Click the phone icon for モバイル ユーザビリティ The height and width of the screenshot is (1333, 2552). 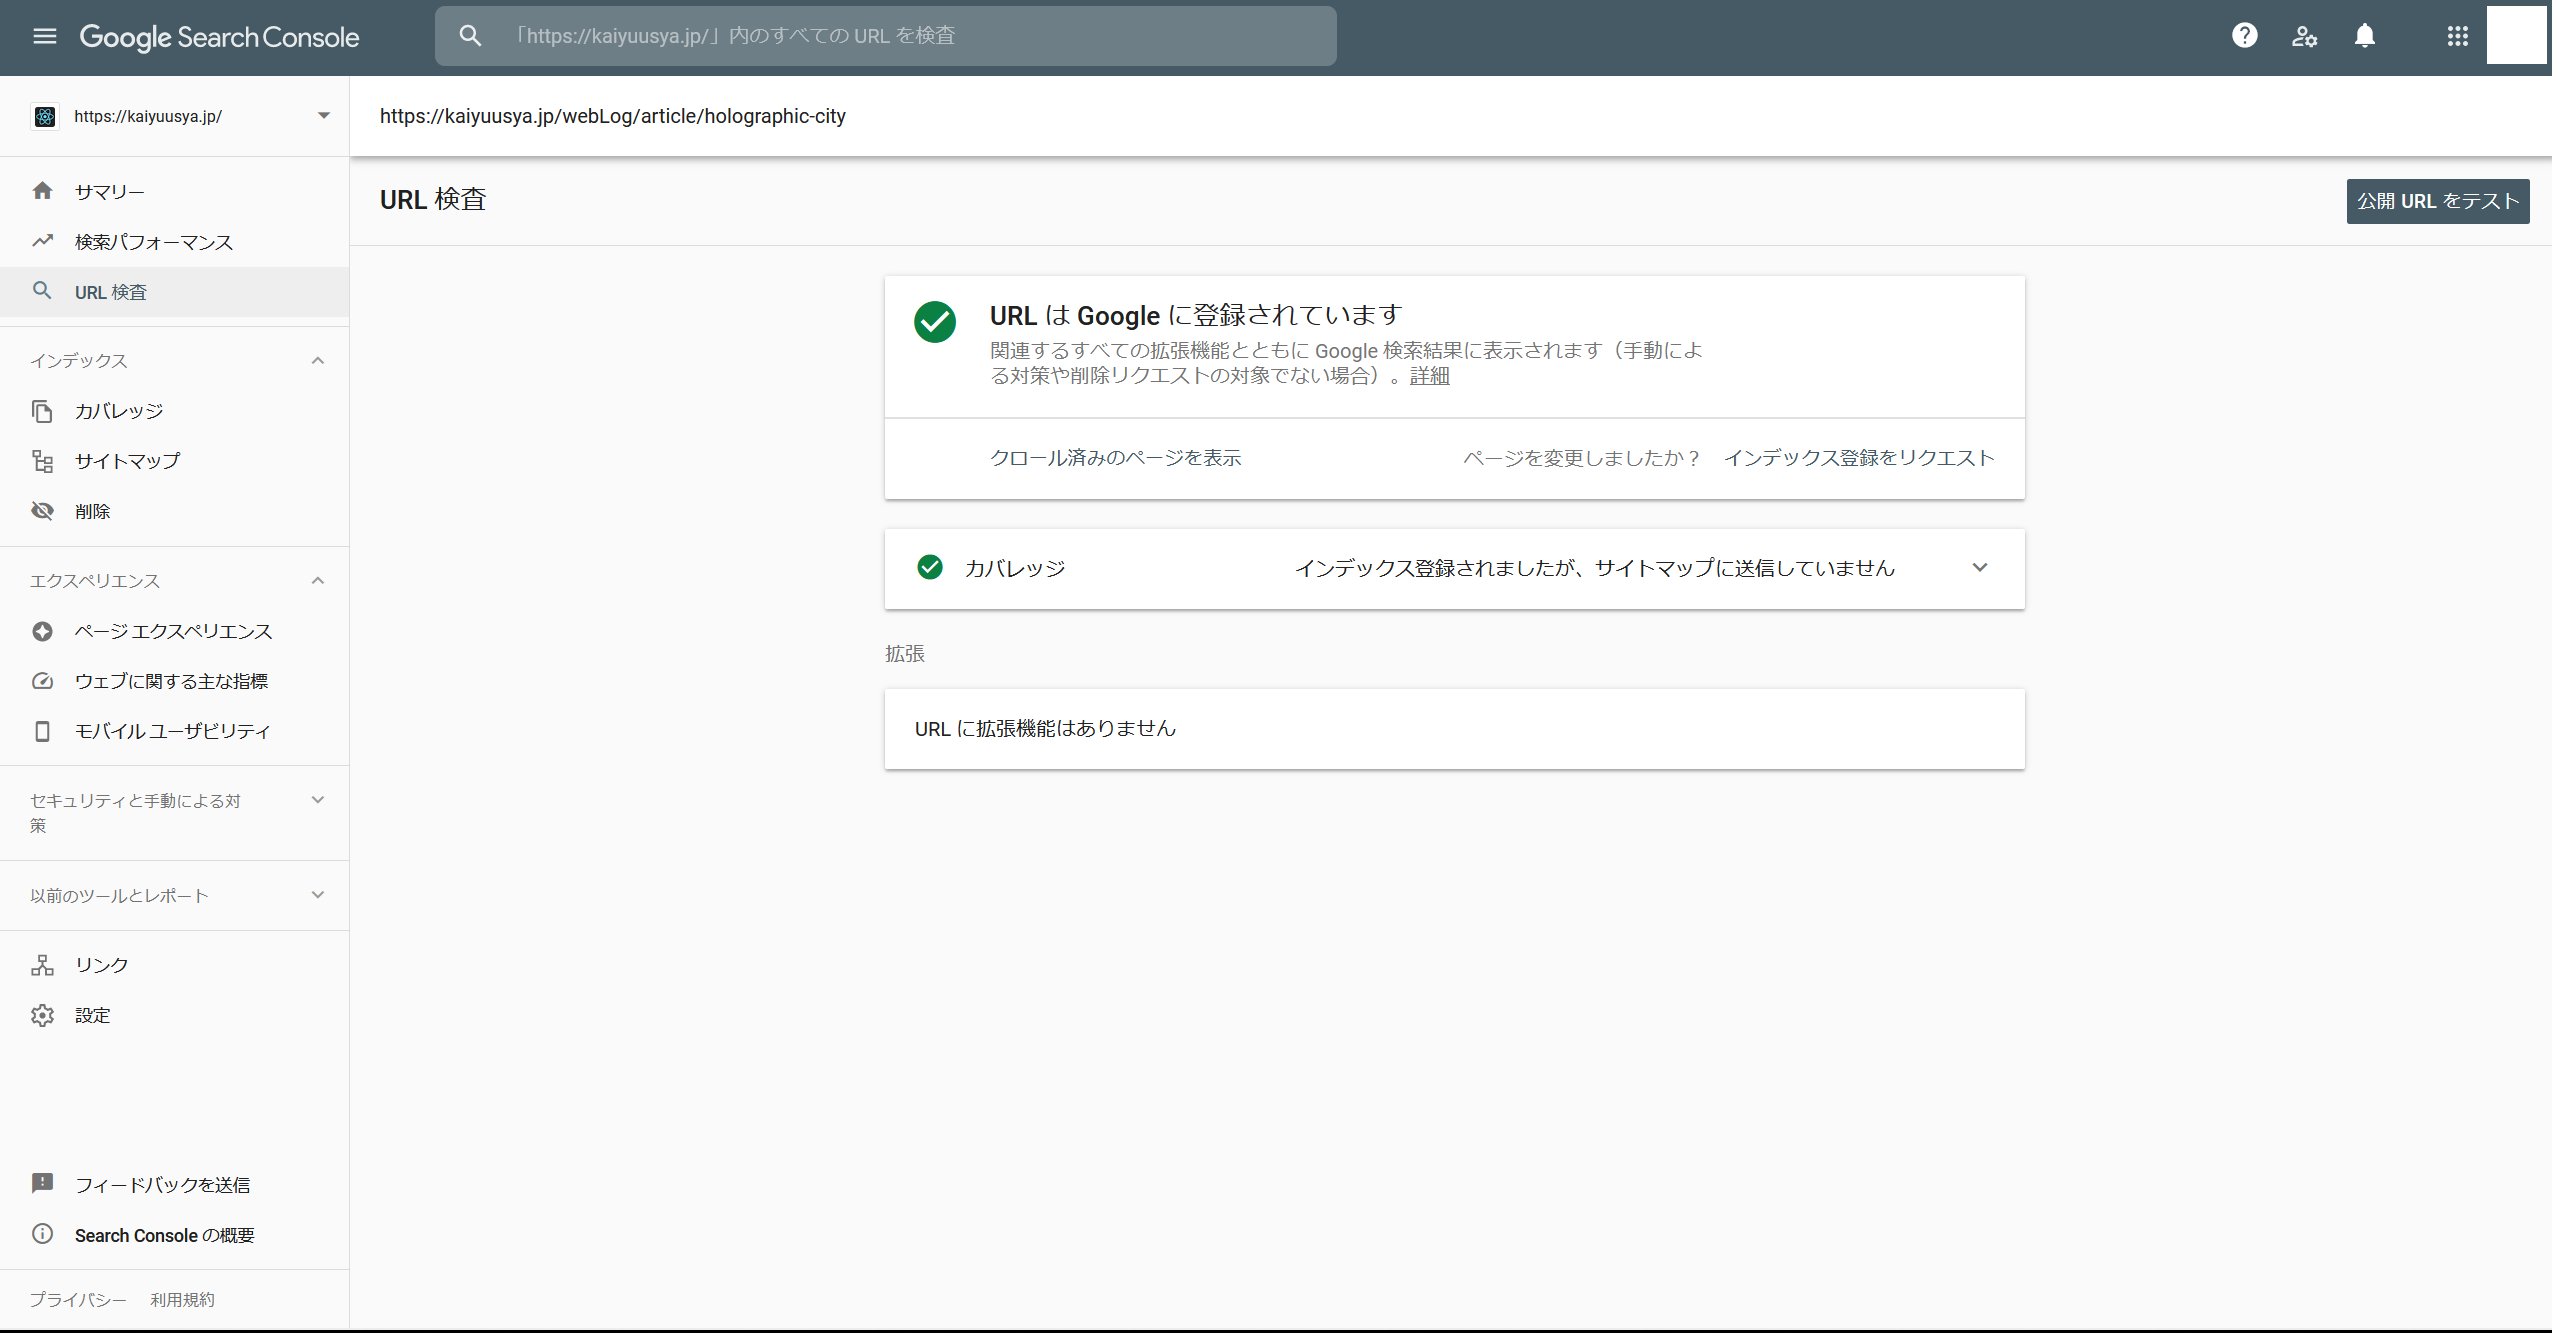[x=42, y=731]
